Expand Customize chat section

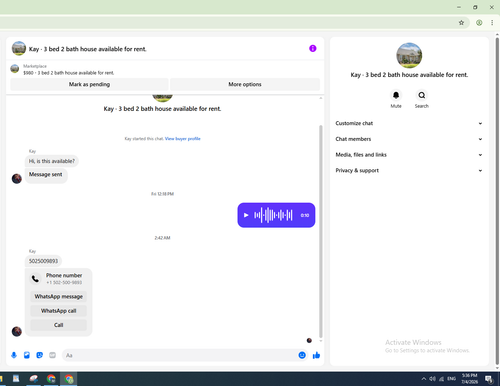tap(409, 123)
